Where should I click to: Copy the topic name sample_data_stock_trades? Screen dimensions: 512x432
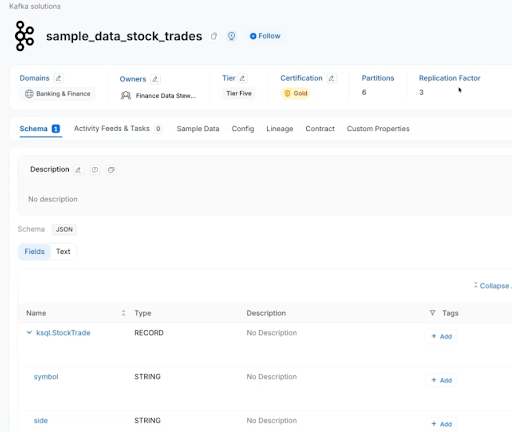click(214, 36)
